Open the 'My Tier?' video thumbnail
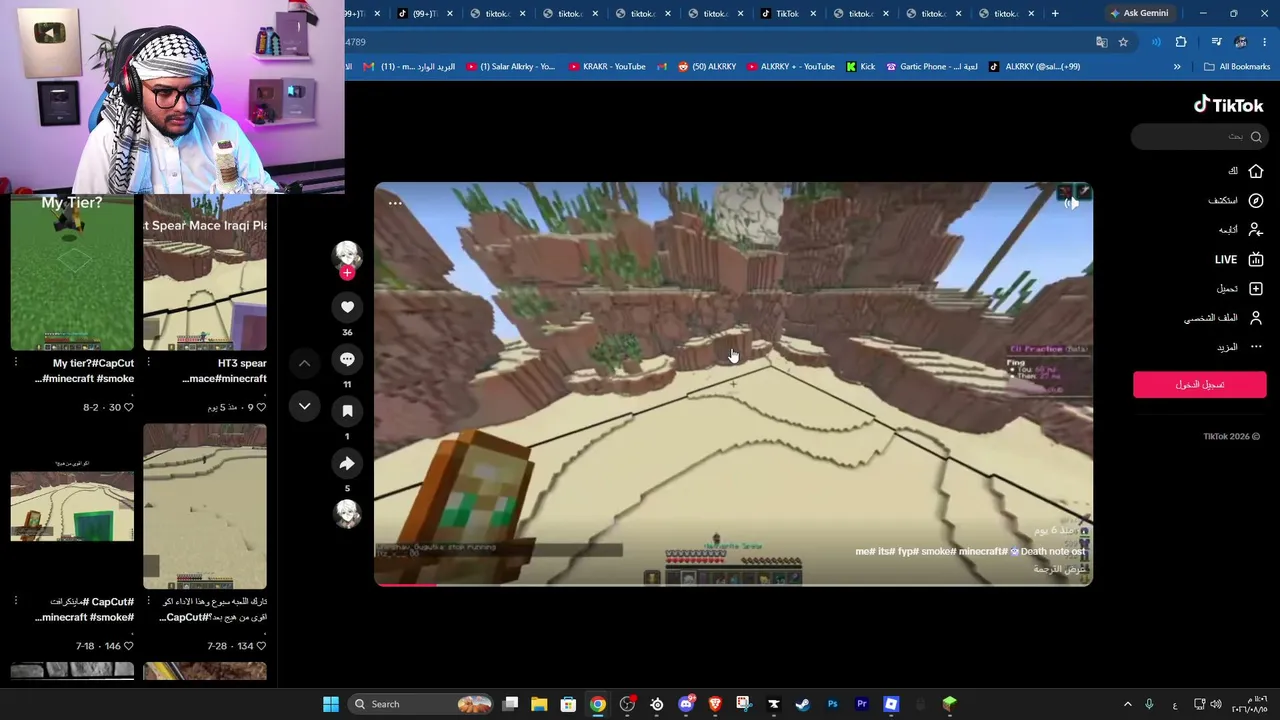 click(72, 271)
